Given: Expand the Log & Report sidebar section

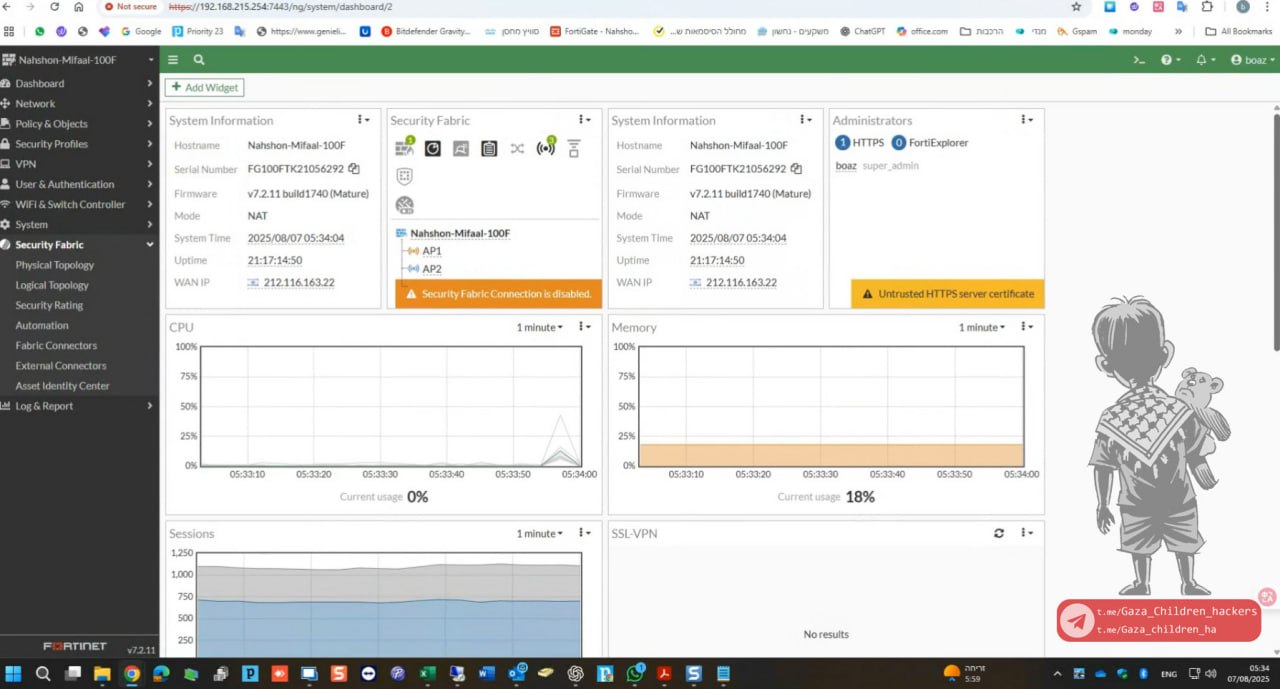Looking at the screenshot, I should pyautogui.click(x=78, y=406).
